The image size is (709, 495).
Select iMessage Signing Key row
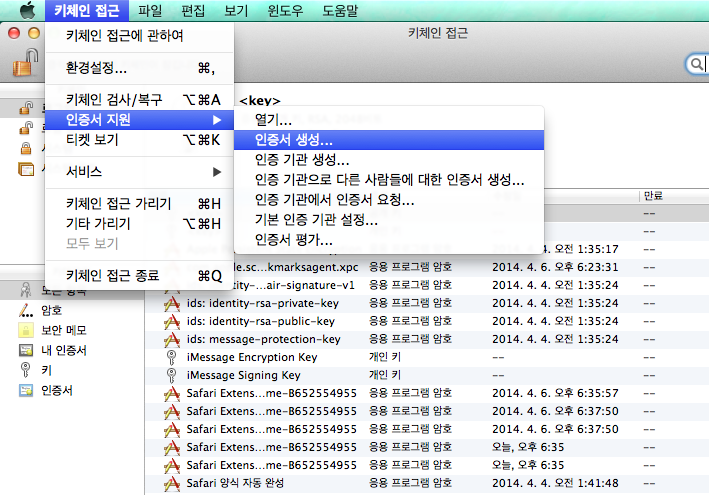(427, 375)
